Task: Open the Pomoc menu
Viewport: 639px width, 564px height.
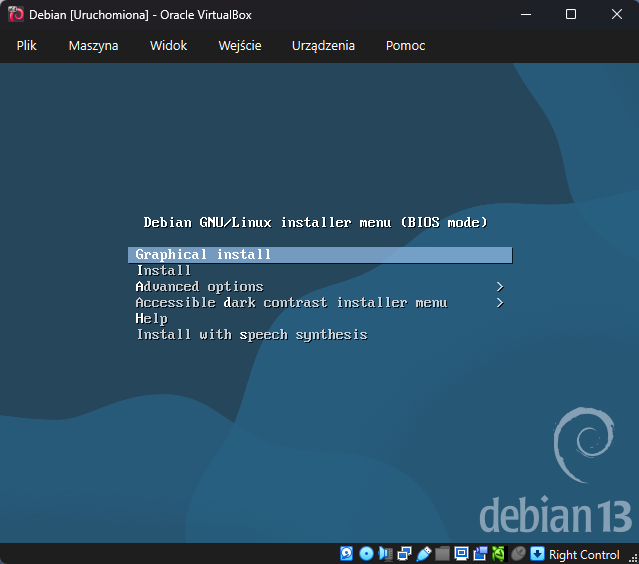Action: pos(405,46)
